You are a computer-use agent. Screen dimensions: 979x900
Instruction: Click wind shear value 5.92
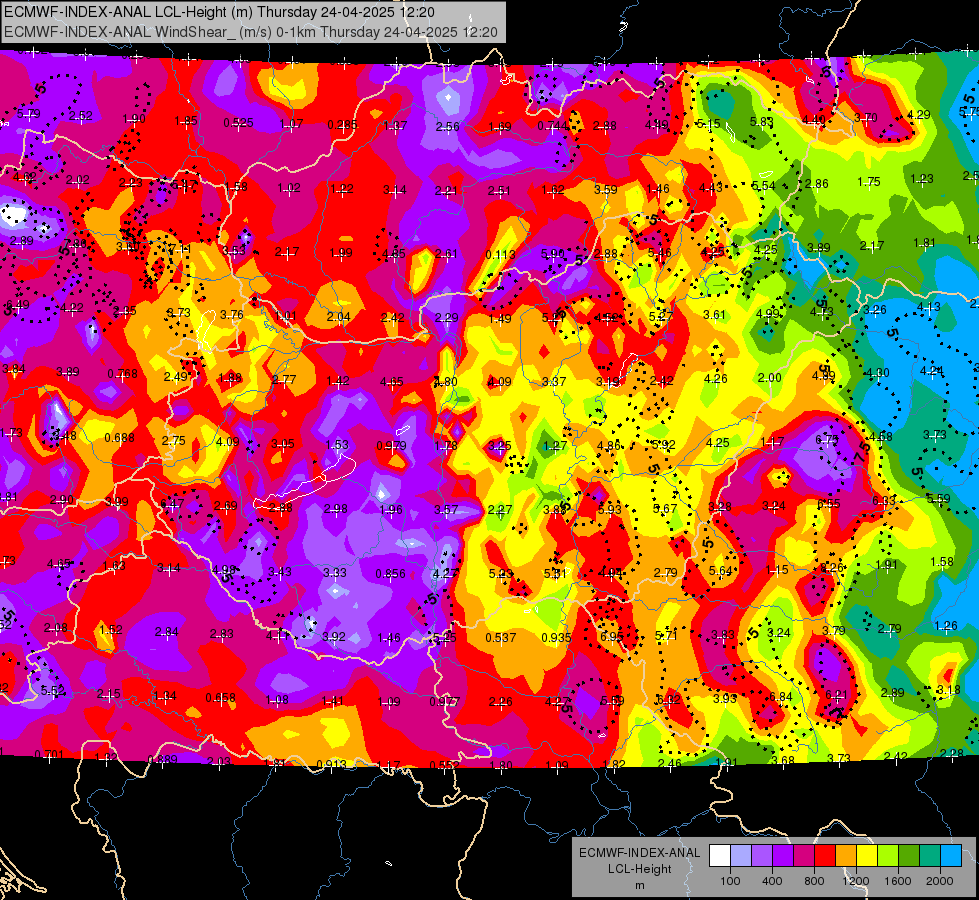[664, 445]
